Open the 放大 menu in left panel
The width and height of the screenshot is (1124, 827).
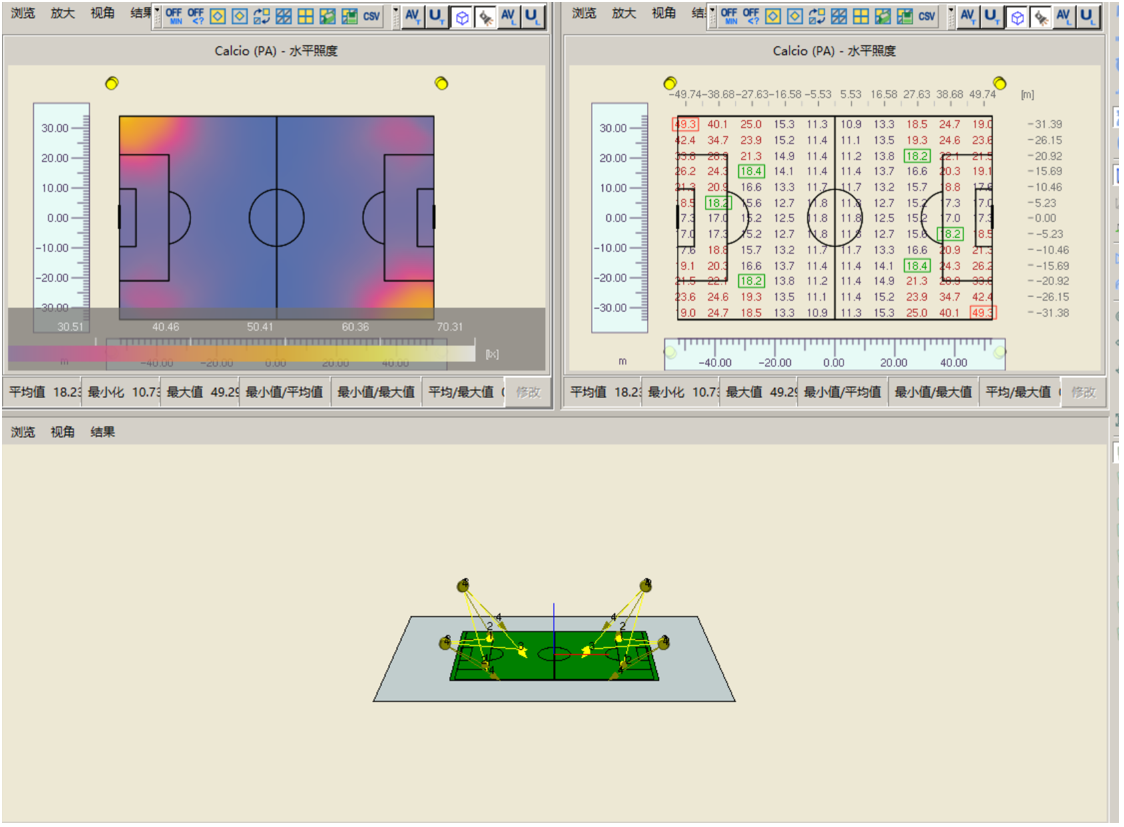coord(62,13)
